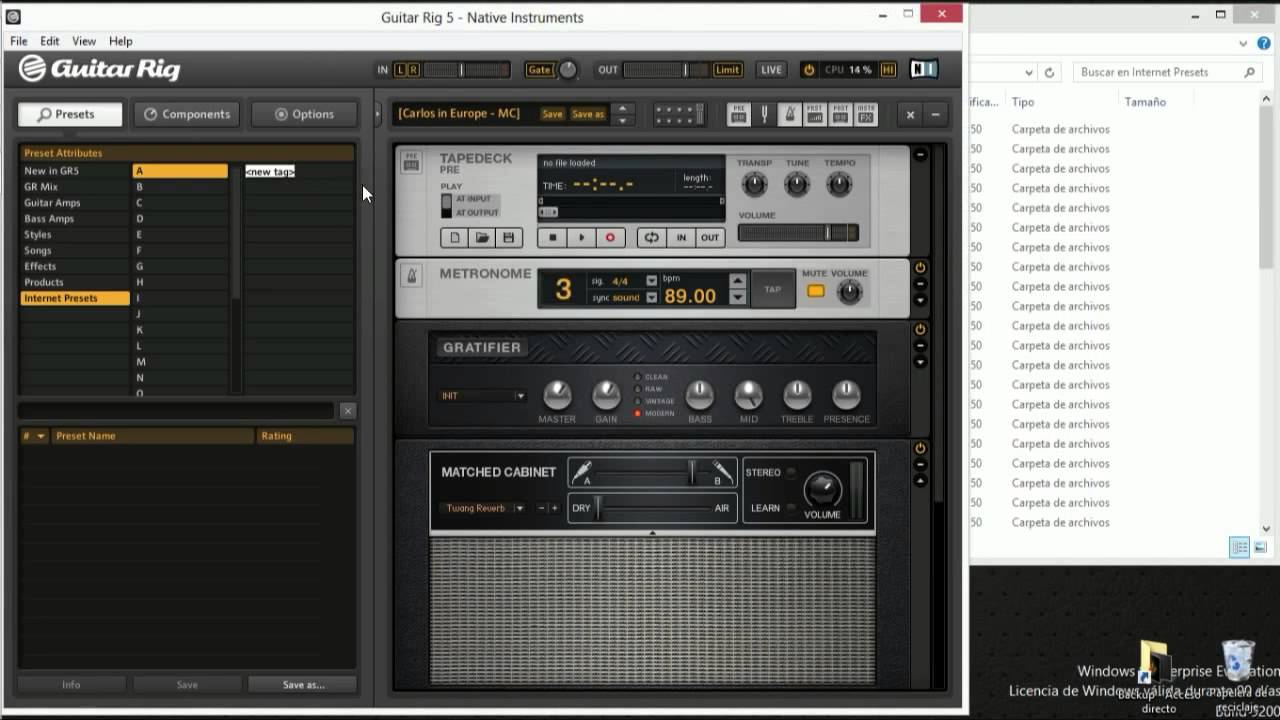Power off the Gratifier amp
Image resolution: width=1280 pixels, height=720 pixels.
point(920,330)
